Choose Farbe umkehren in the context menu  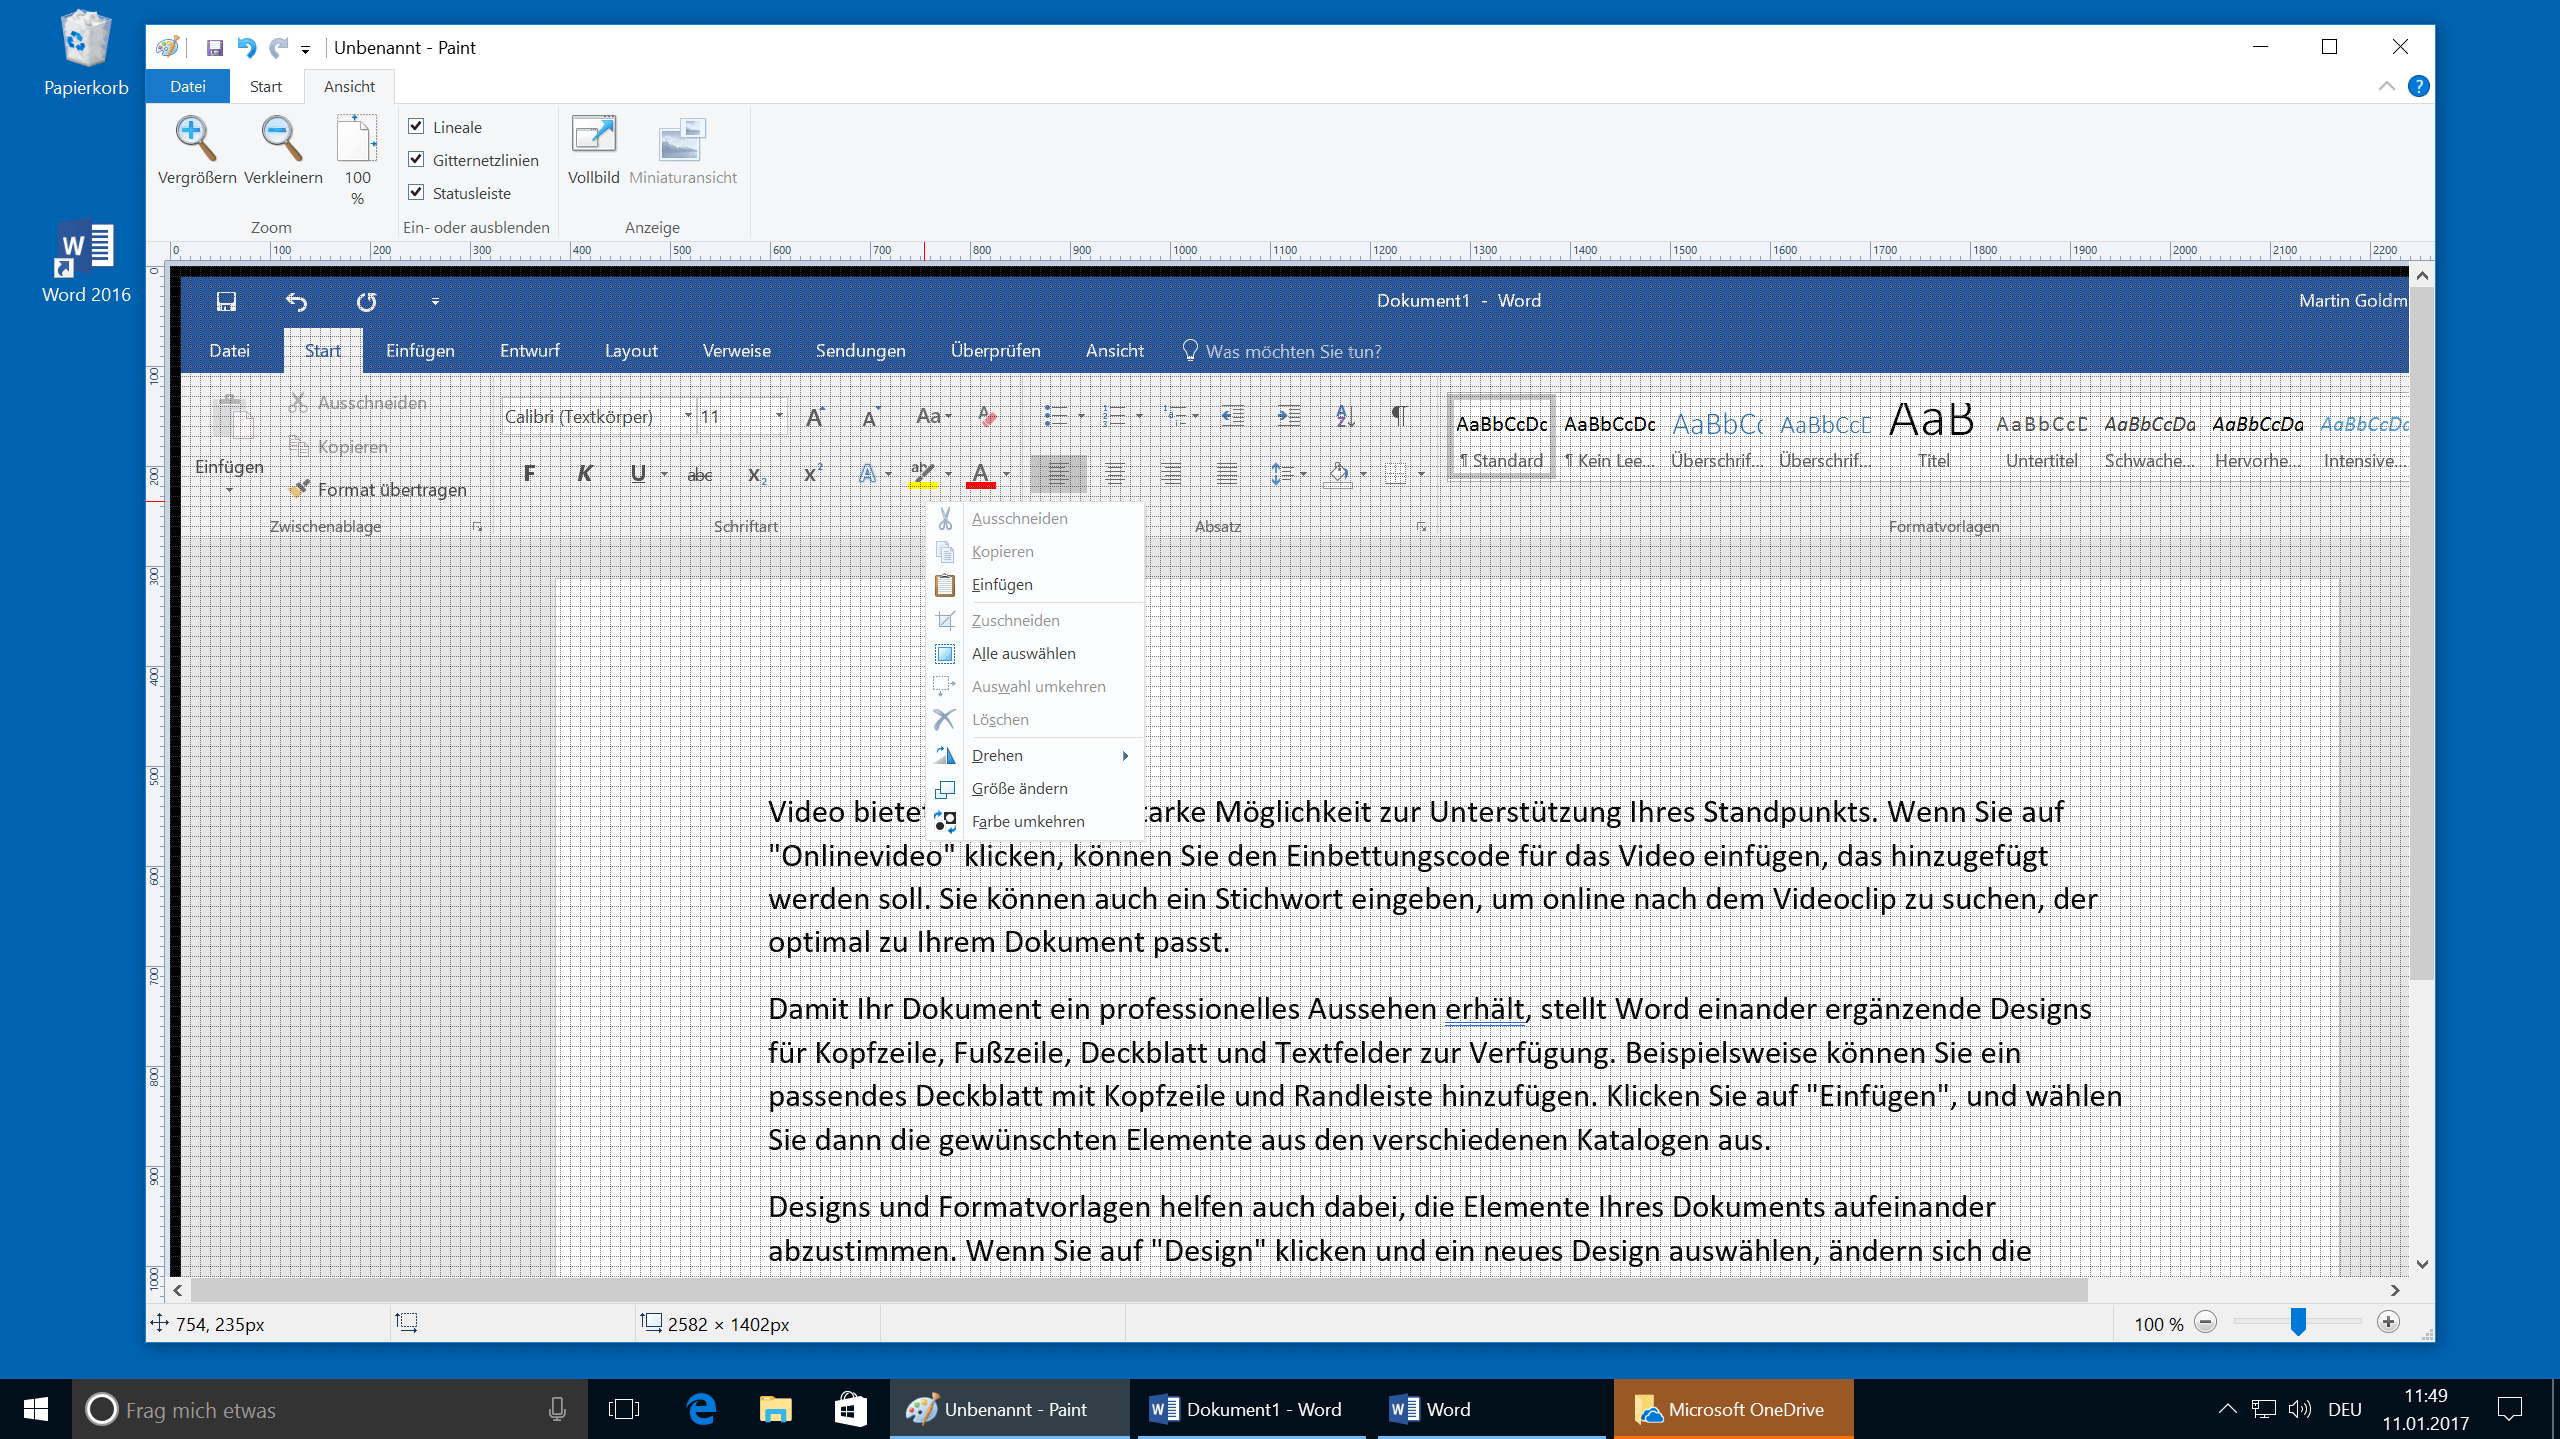click(x=1036, y=821)
